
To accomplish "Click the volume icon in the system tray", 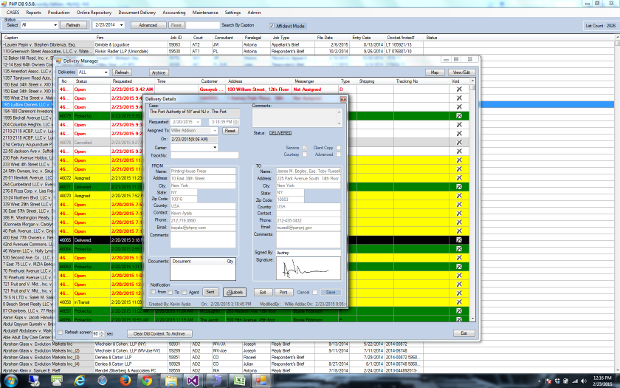I will point(584,381).
